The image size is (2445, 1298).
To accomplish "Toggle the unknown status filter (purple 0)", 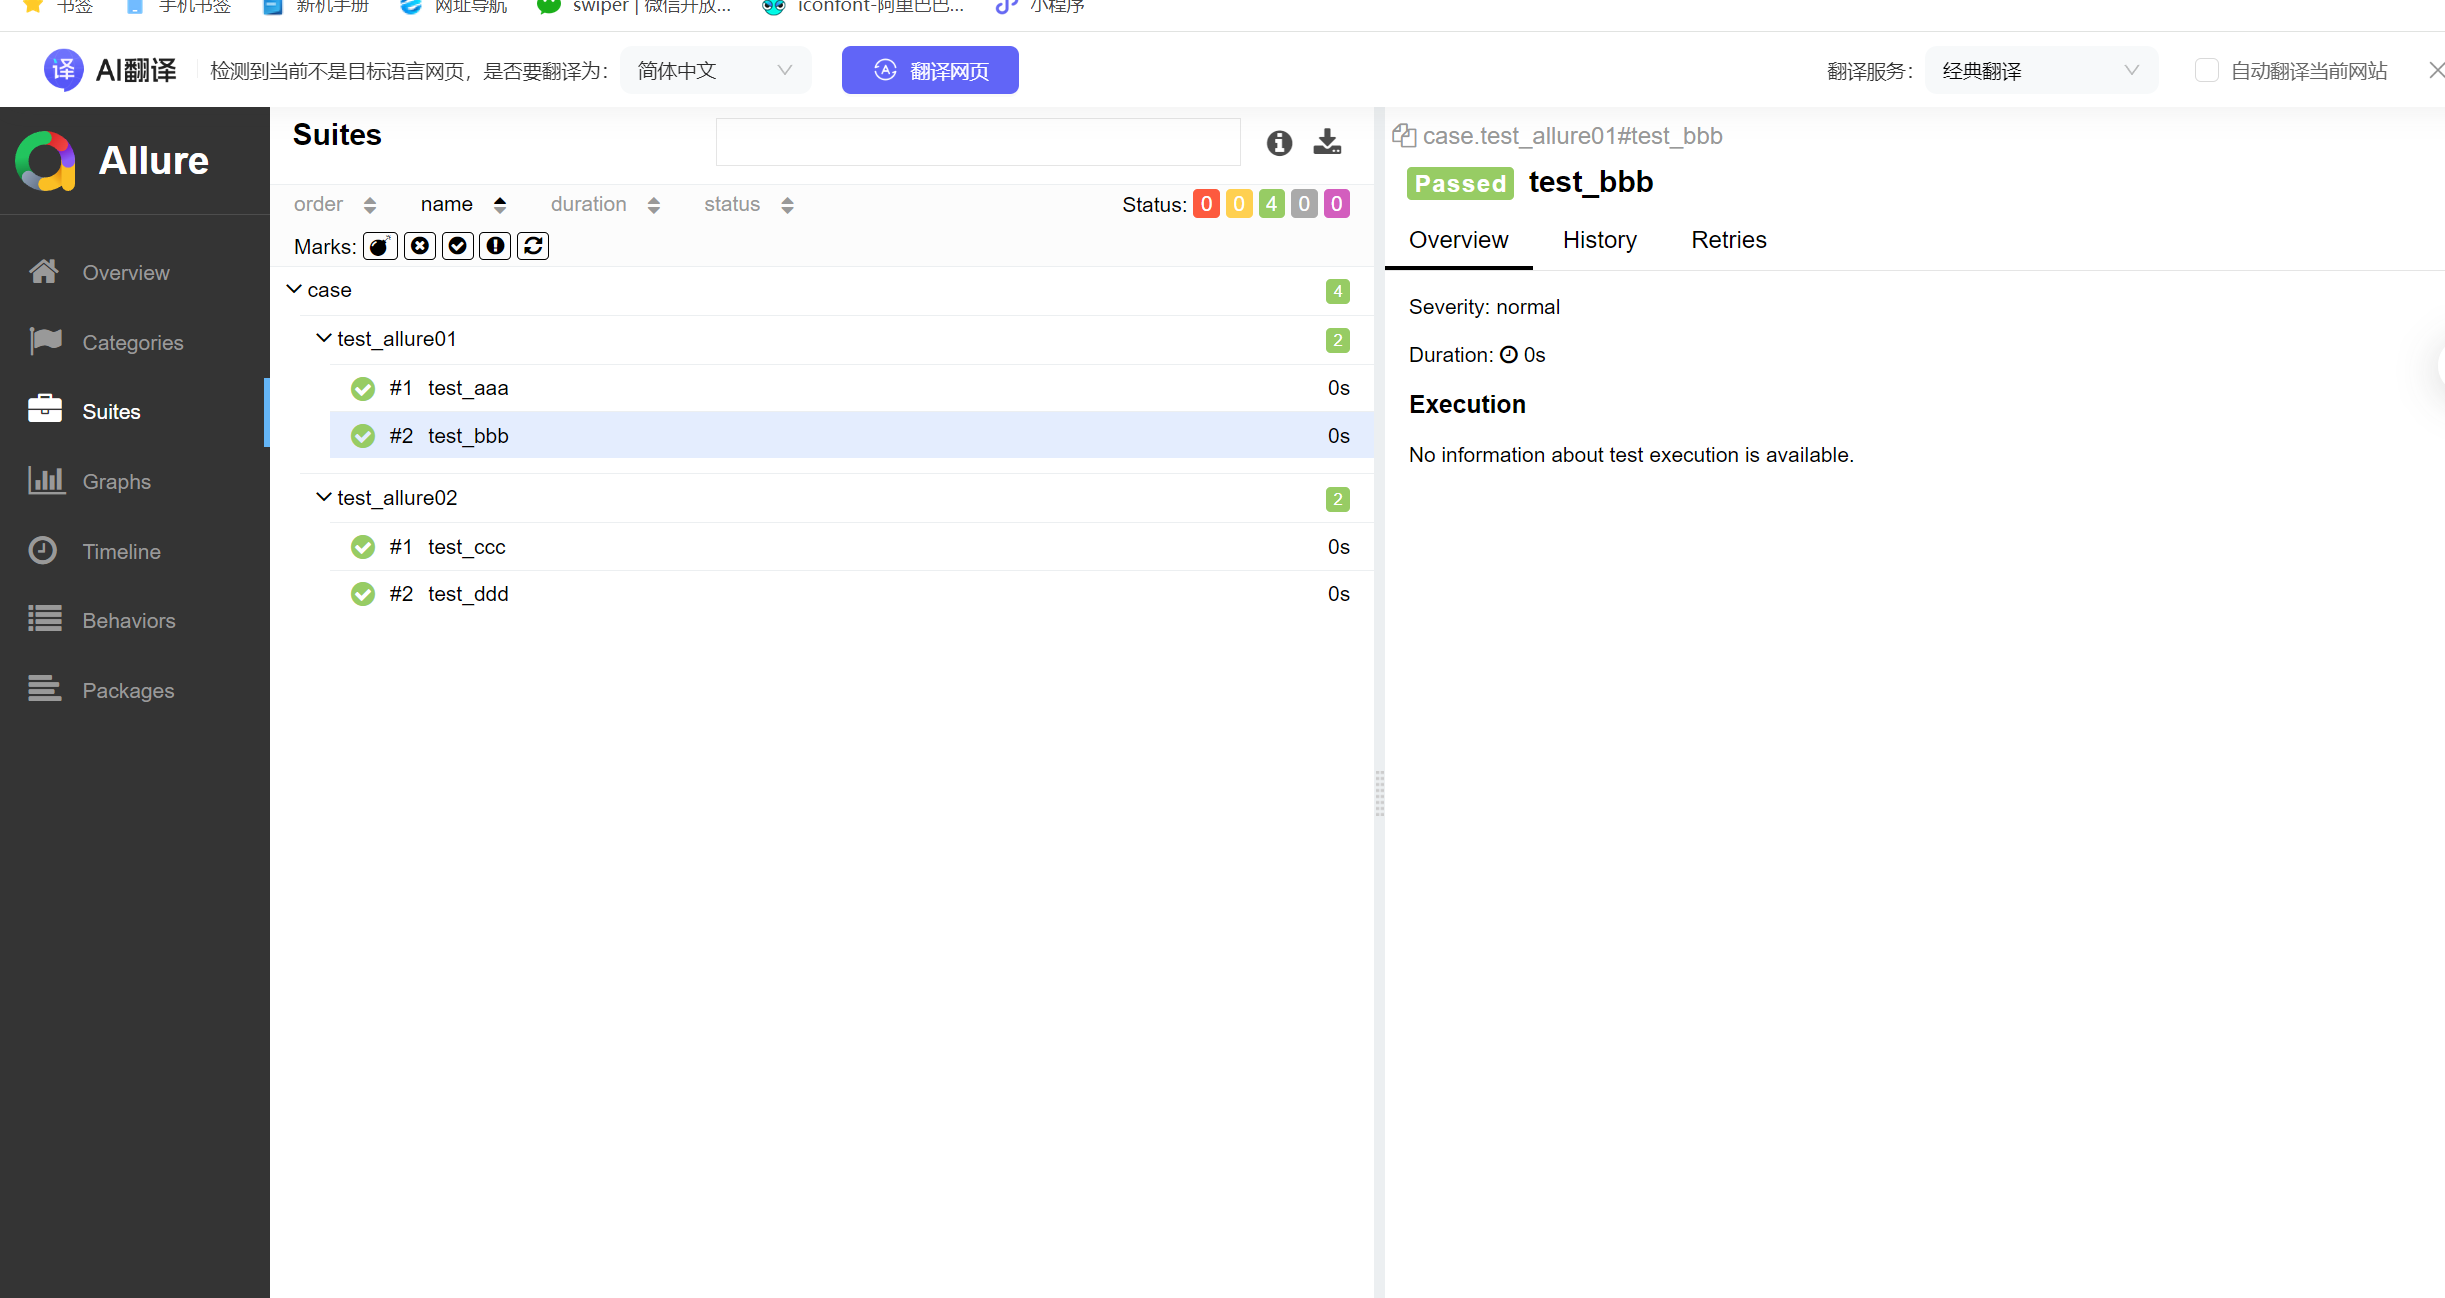I will (1336, 204).
